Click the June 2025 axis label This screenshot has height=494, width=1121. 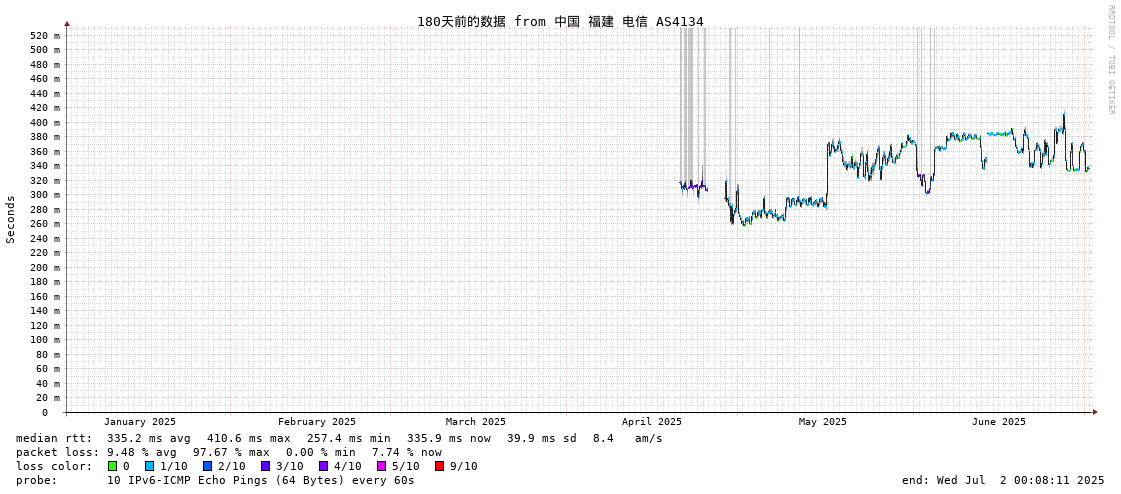pyautogui.click(x=998, y=422)
